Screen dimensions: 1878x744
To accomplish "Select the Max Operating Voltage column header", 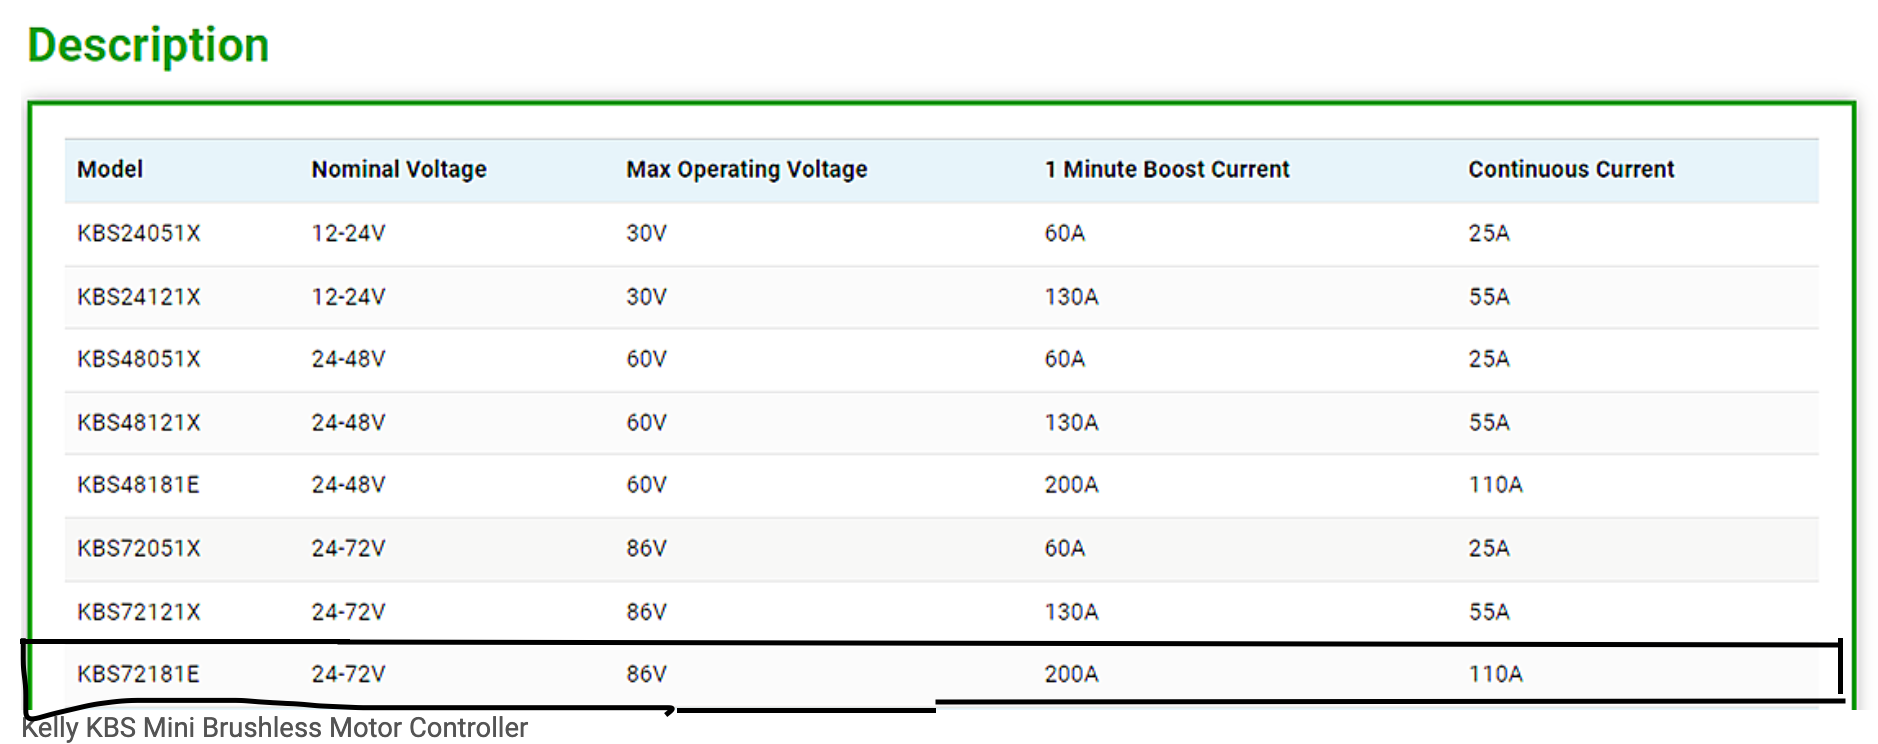I will coord(747,170).
